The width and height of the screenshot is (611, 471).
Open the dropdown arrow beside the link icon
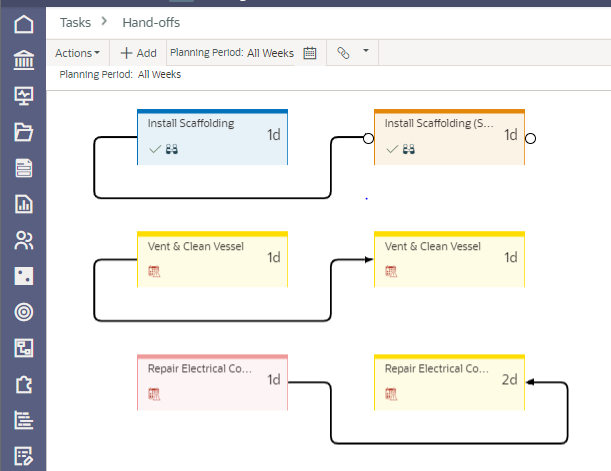365,50
